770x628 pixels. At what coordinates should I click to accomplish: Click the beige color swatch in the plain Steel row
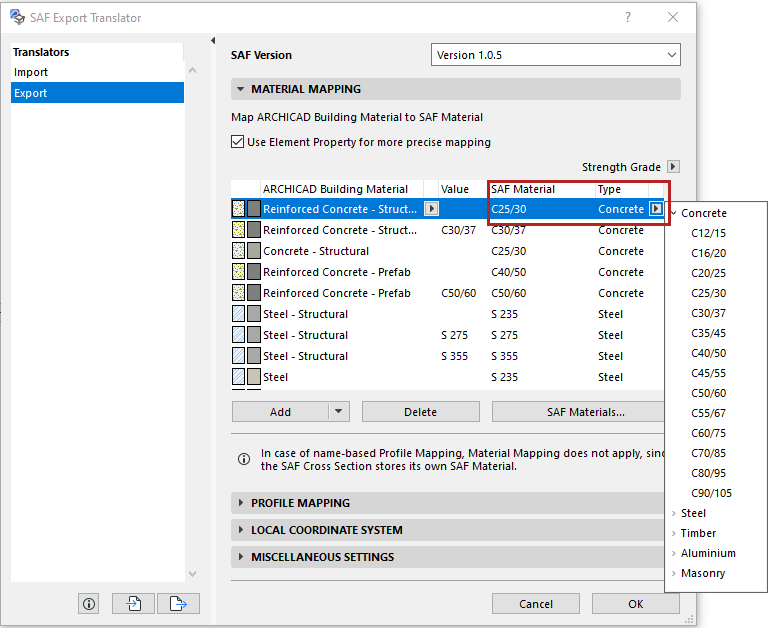point(254,377)
